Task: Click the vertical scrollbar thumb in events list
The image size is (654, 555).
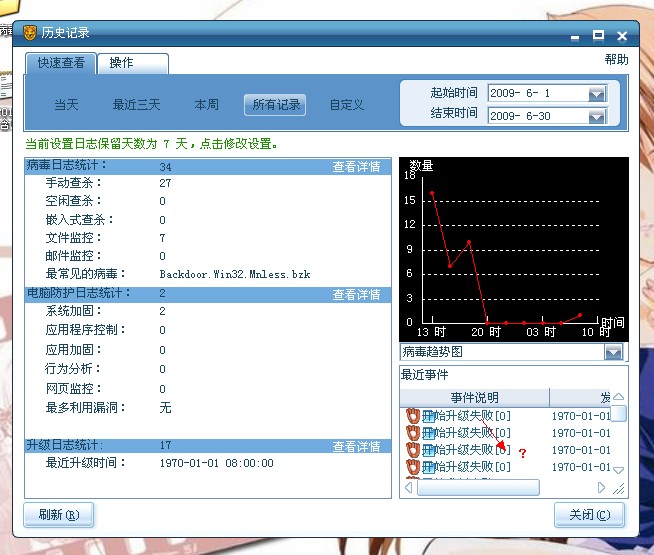Action: (619, 414)
